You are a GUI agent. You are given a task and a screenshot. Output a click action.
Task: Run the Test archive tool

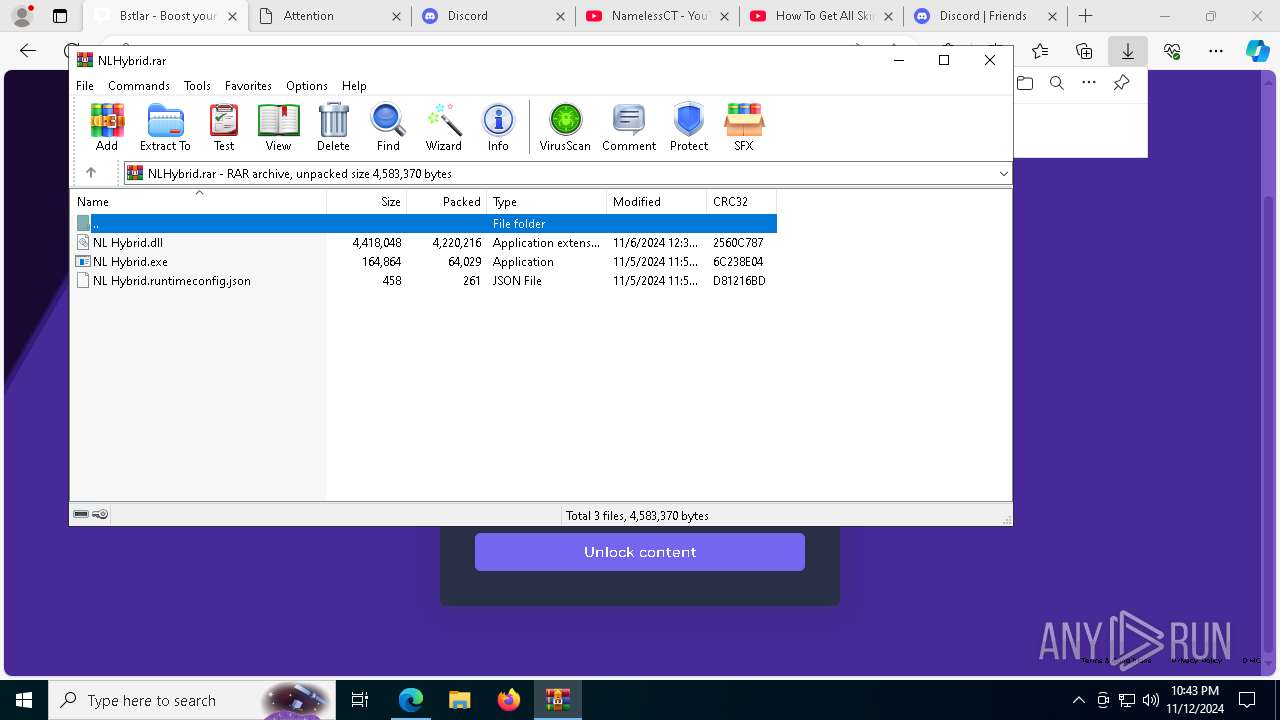point(224,127)
